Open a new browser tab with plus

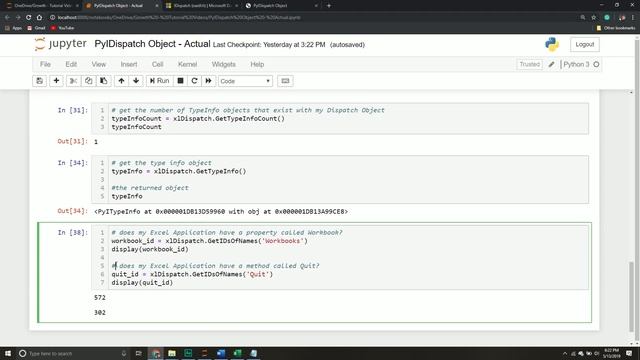[329, 6]
